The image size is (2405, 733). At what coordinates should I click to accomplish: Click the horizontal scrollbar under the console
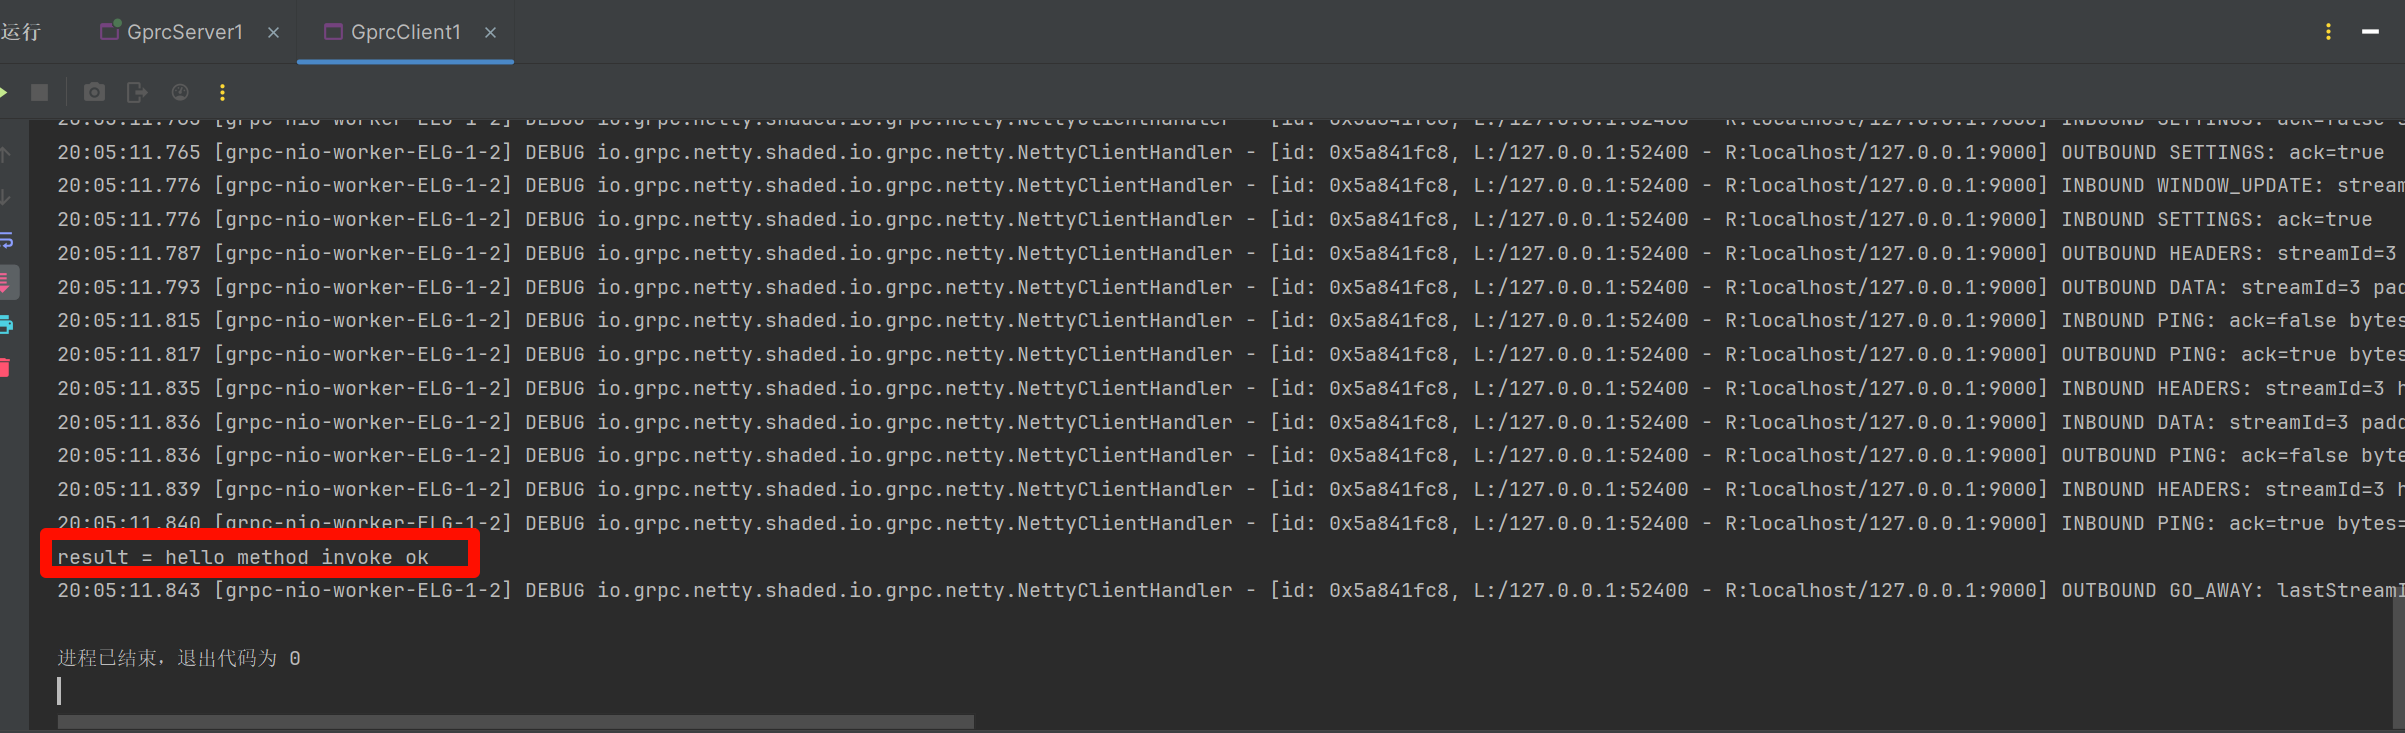click(515, 721)
